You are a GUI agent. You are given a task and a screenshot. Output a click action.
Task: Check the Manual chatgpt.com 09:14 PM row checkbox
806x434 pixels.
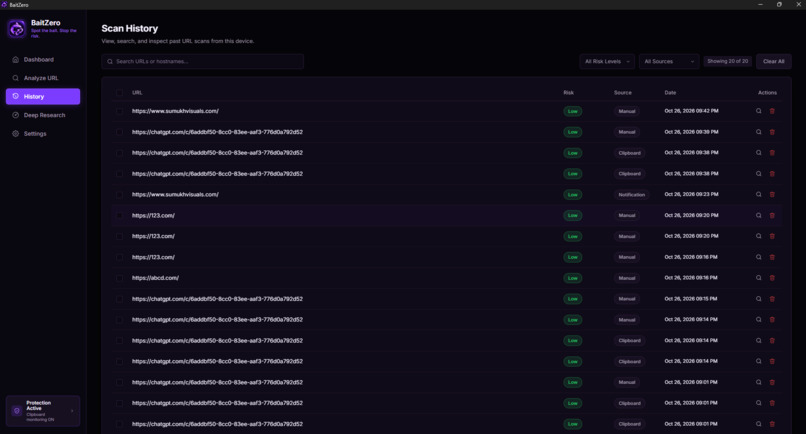tap(119, 319)
